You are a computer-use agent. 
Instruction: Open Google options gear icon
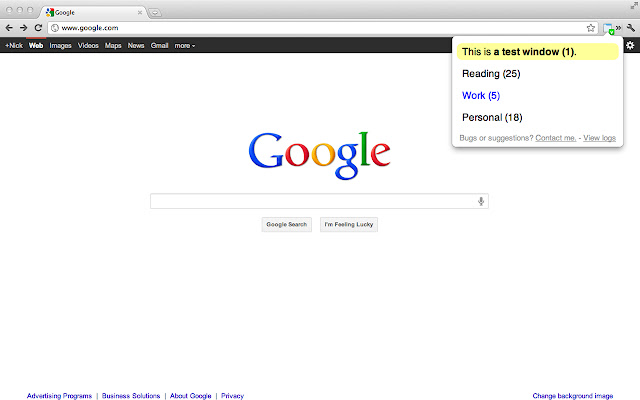pyautogui.click(x=630, y=45)
